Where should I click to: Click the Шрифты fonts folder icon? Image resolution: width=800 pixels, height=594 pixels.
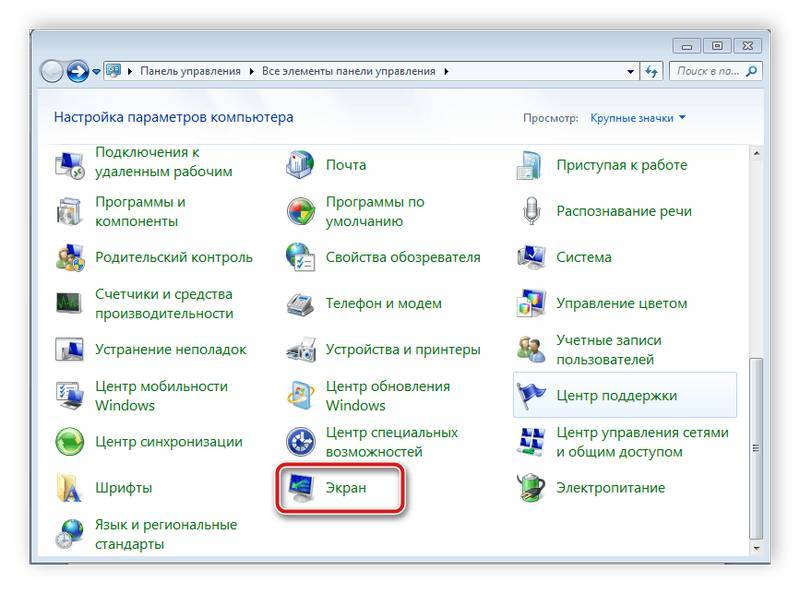click(x=68, y=488)
